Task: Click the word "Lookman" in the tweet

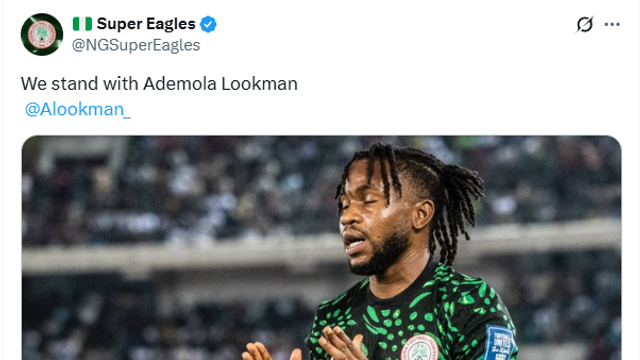Action: click(259, 84)
